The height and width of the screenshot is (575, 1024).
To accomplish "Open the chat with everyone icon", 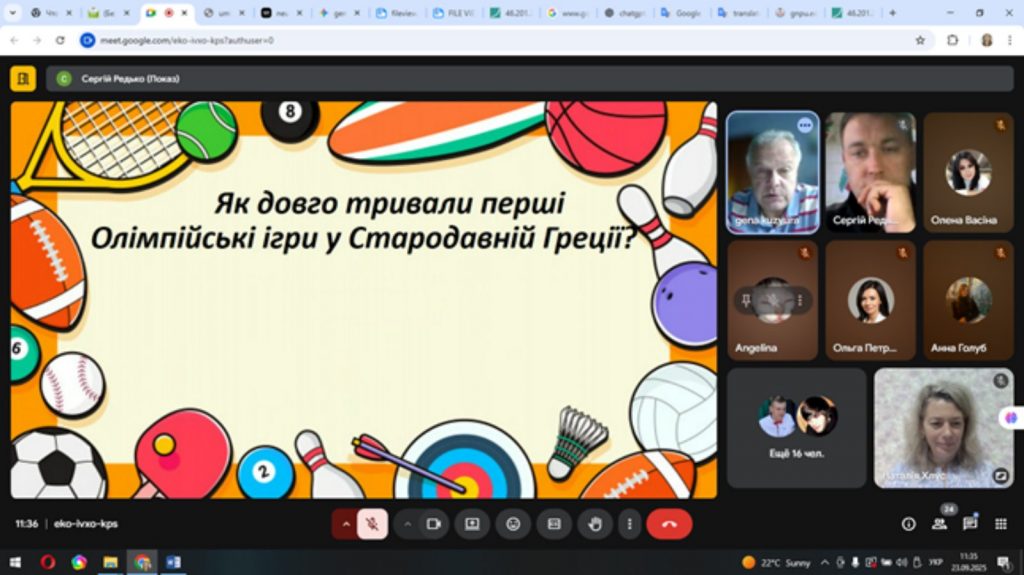I will coord(970,524).
